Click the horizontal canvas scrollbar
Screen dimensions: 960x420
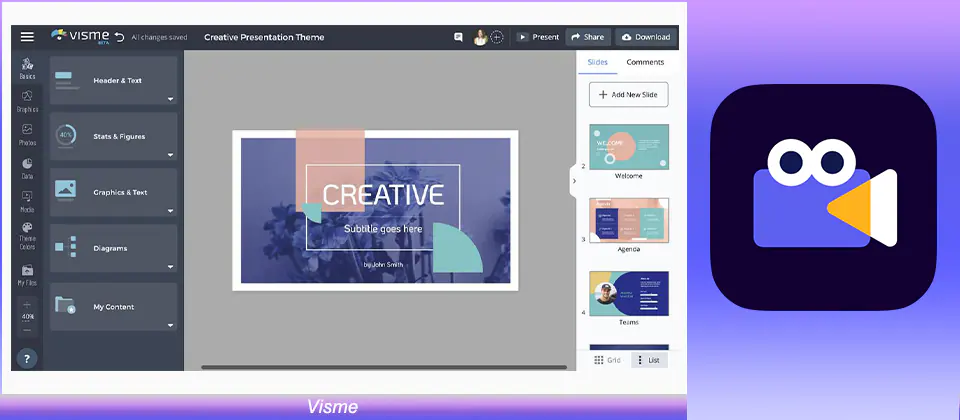pyautogui.click(x=384, y=367)
